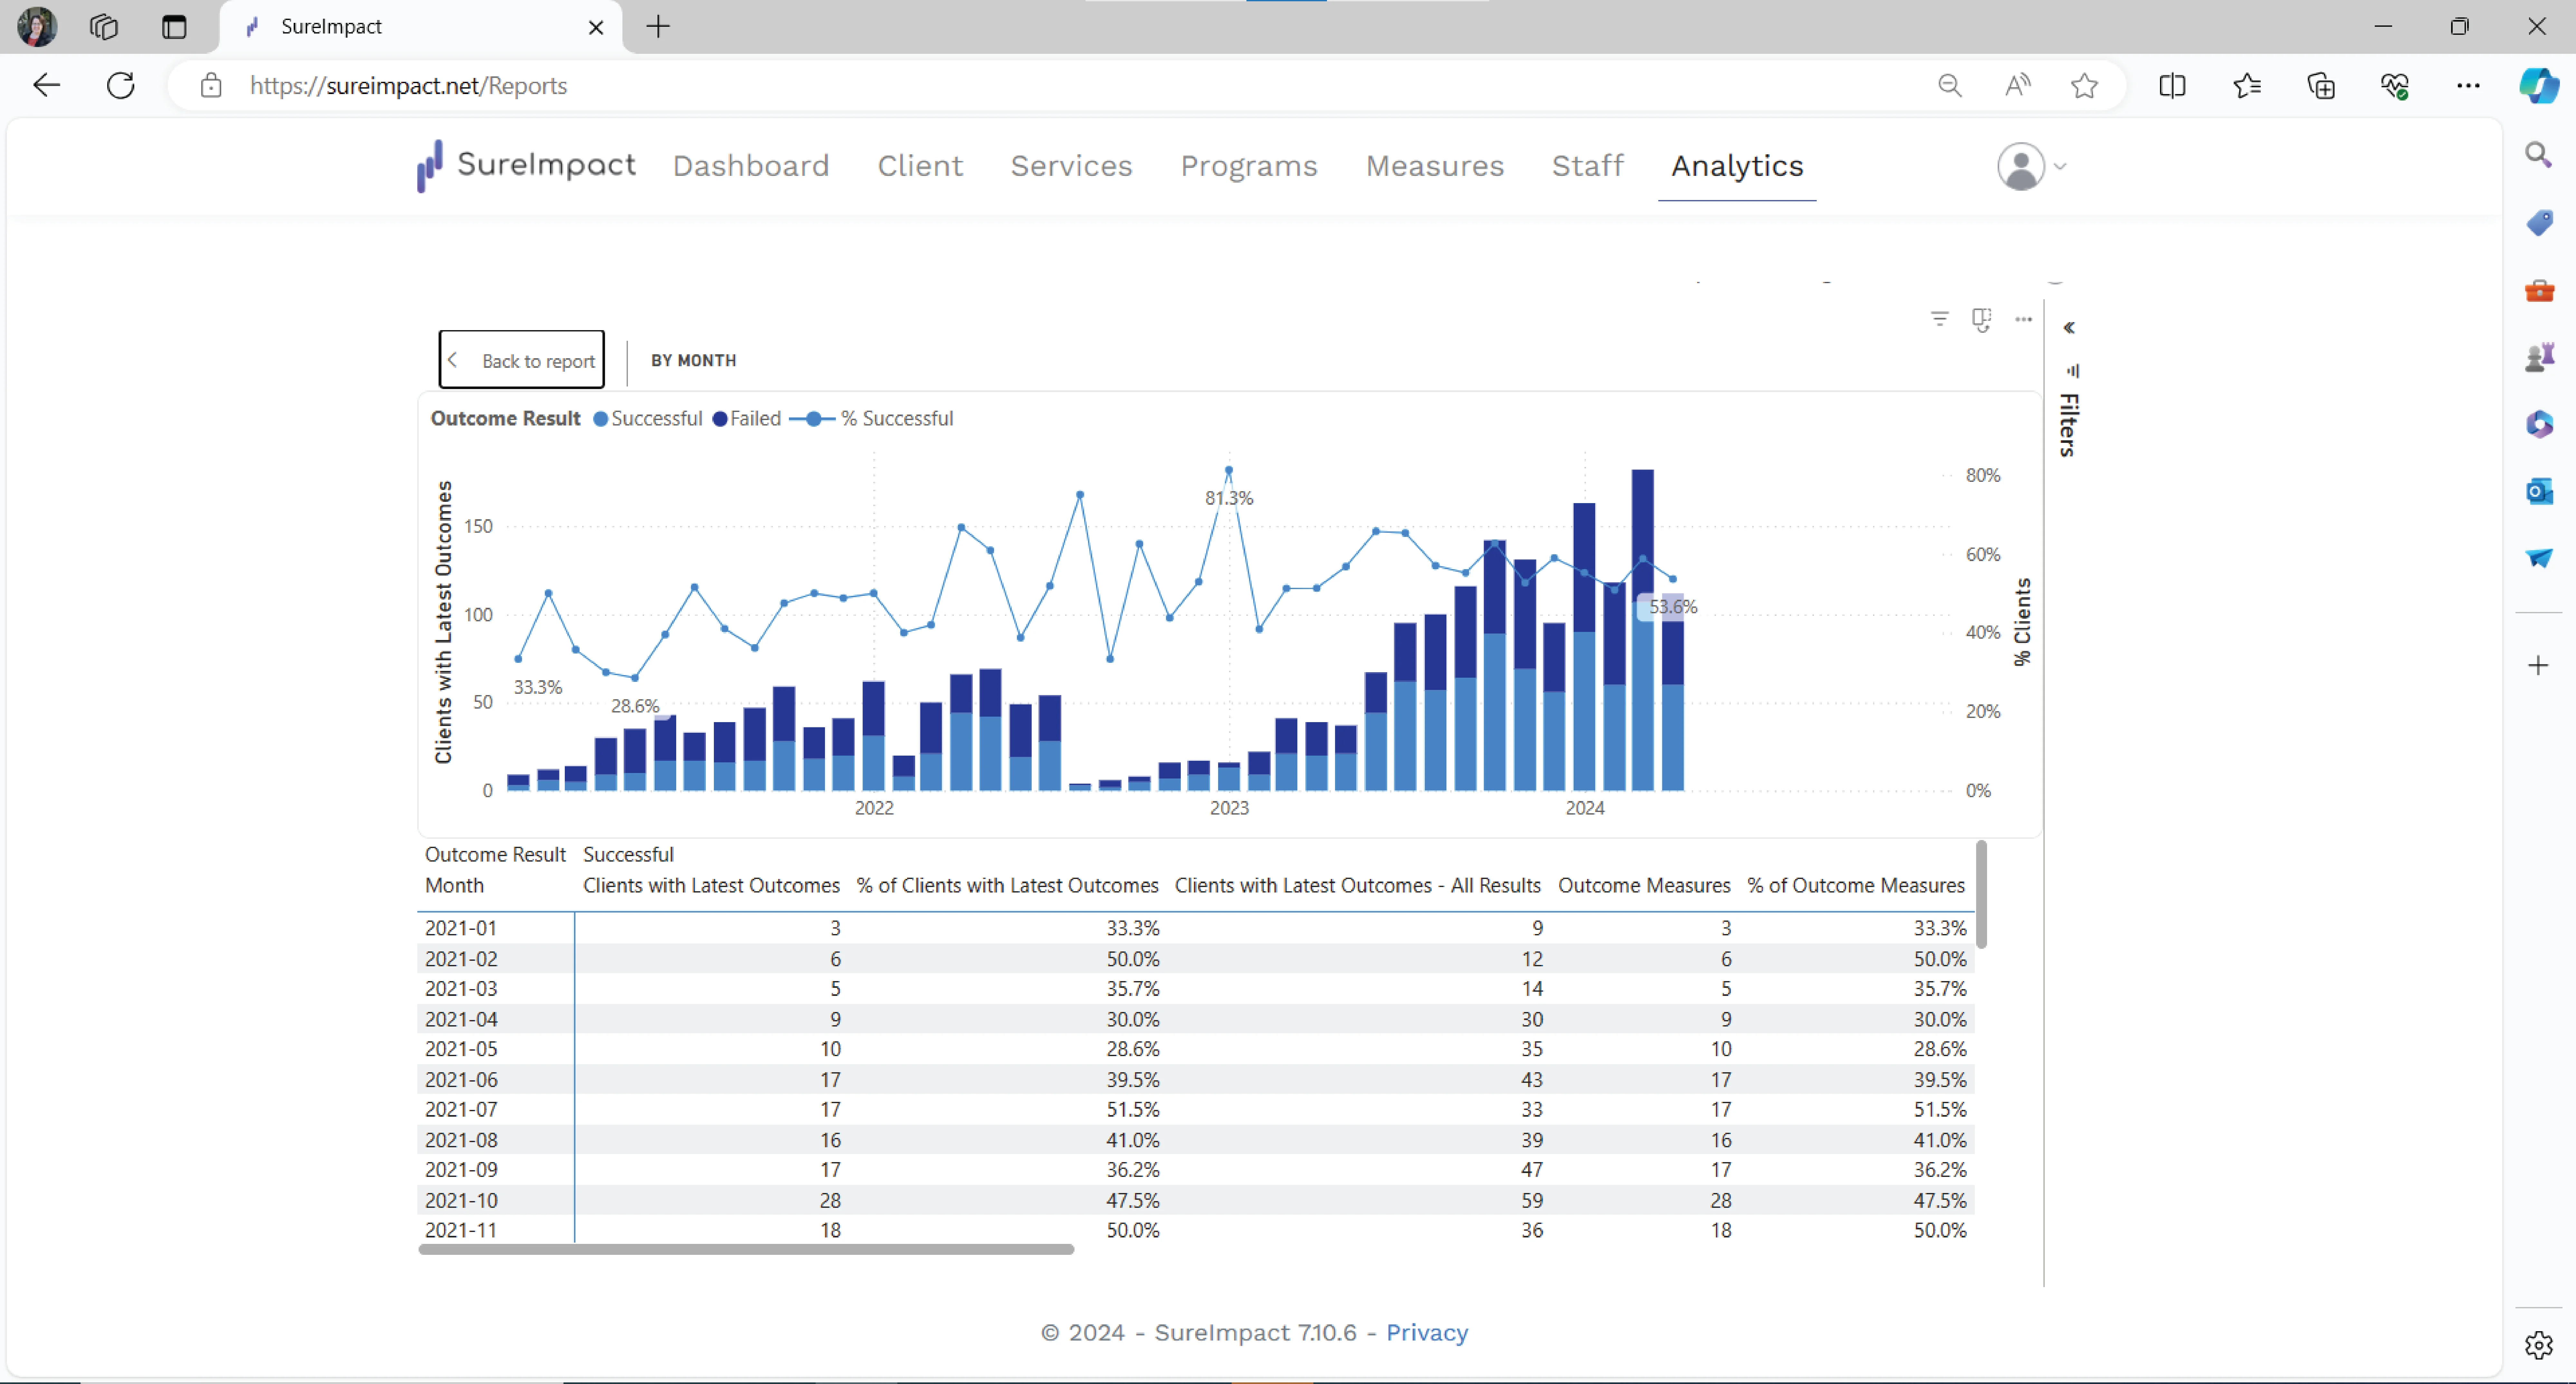Screen dimensions: 2576x1384
Task: Open the Privacy link
Action: point(1427,1333)
